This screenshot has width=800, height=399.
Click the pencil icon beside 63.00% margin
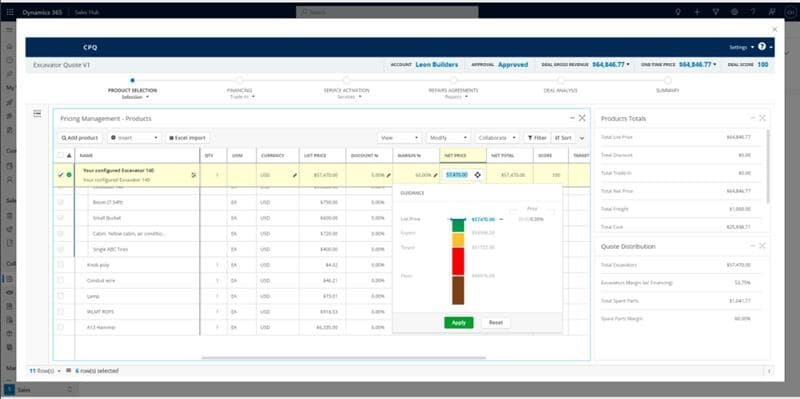[435, 175]
